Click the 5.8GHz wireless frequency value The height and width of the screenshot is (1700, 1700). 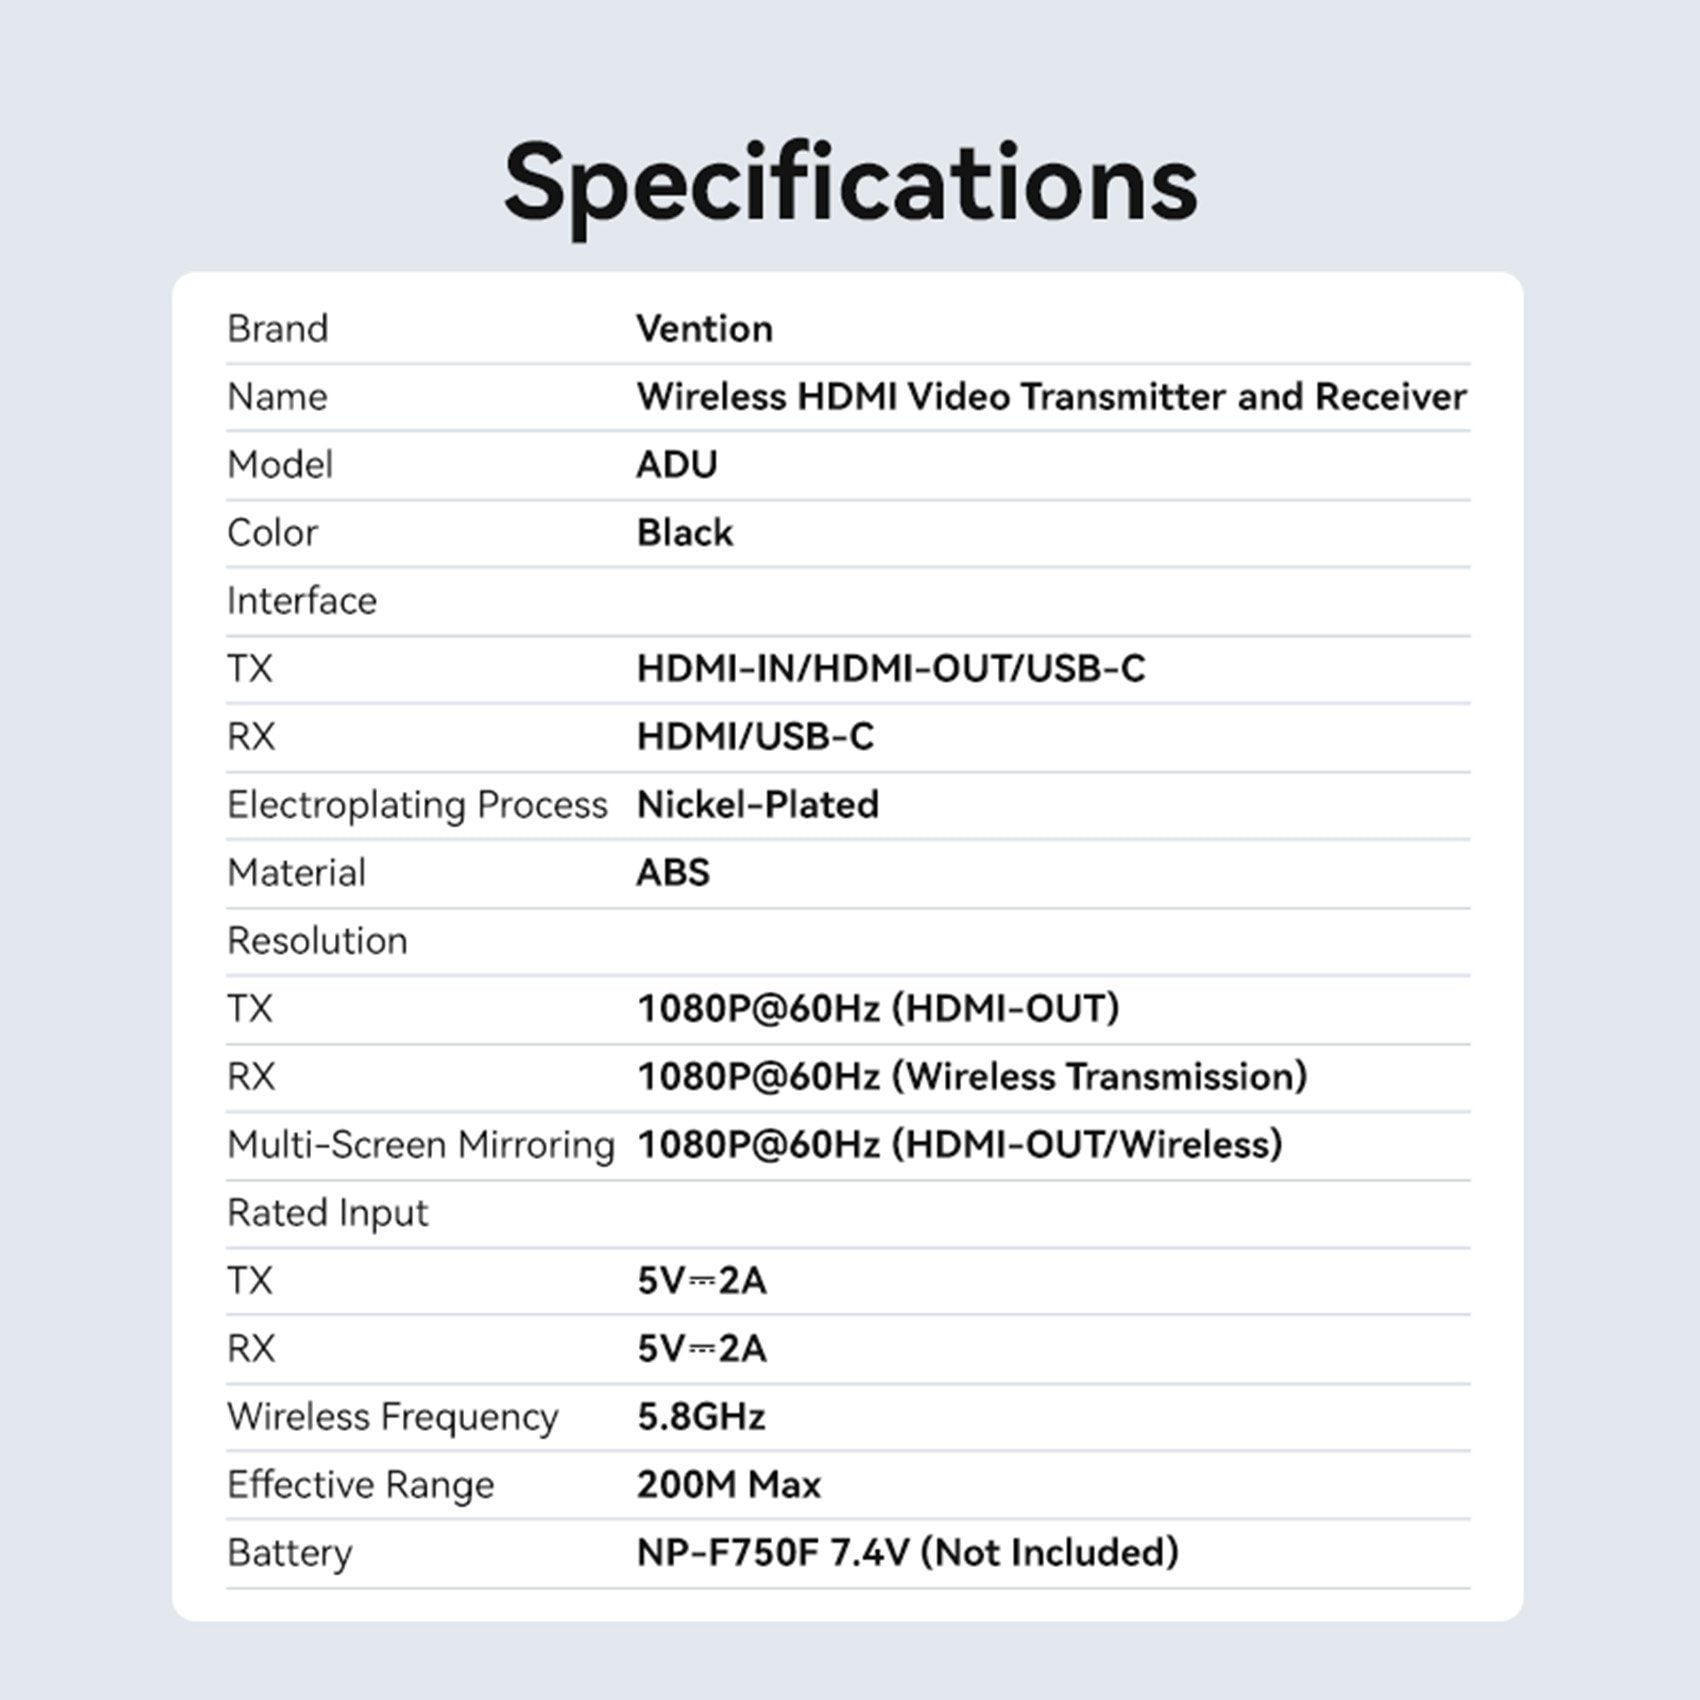[701, 1417]
